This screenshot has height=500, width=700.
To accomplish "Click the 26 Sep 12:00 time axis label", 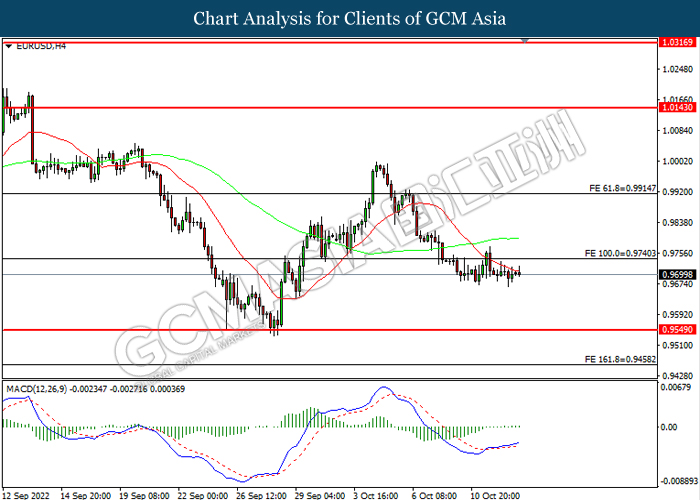I will click(261, 496).
